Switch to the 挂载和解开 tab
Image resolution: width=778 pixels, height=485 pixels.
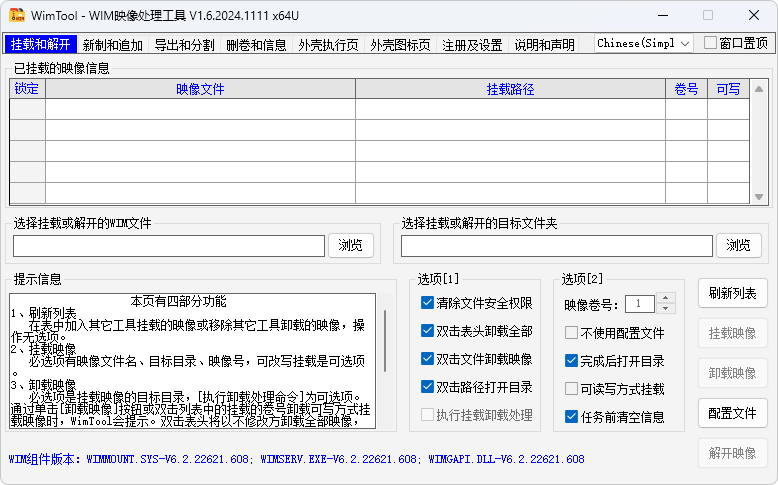pos(41,44)
